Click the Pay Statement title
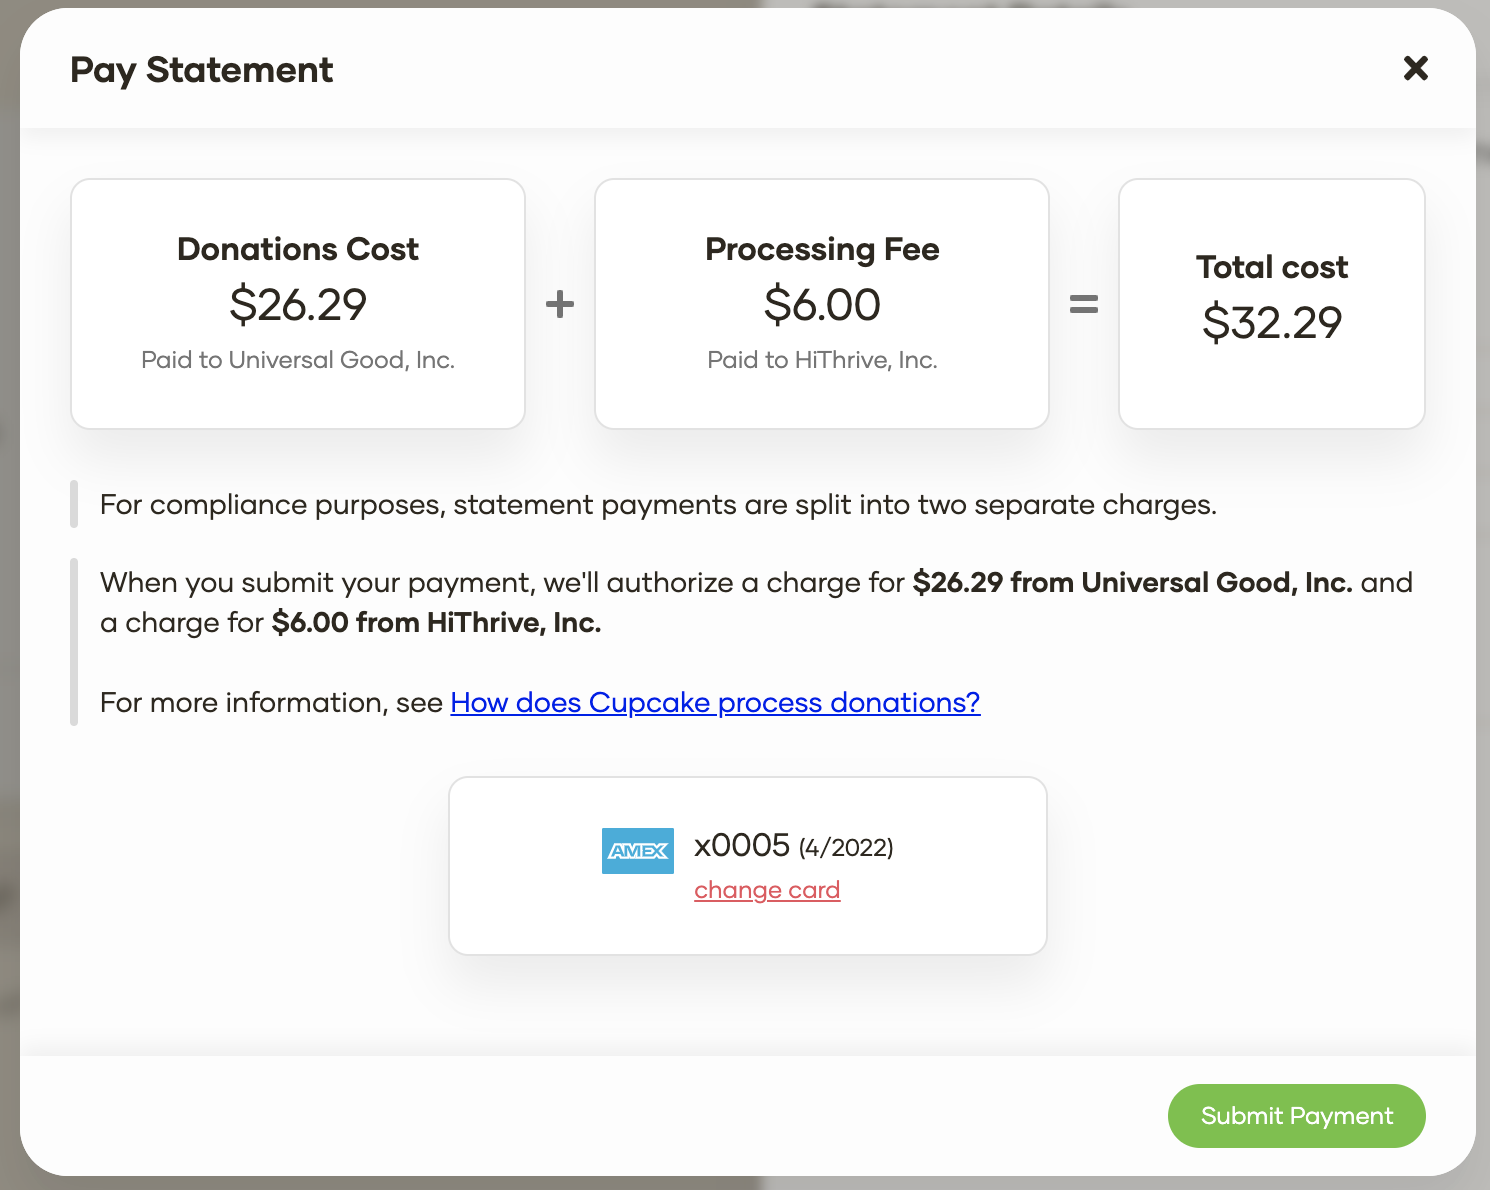1490x1190 pixels. (x=201, y=70)
